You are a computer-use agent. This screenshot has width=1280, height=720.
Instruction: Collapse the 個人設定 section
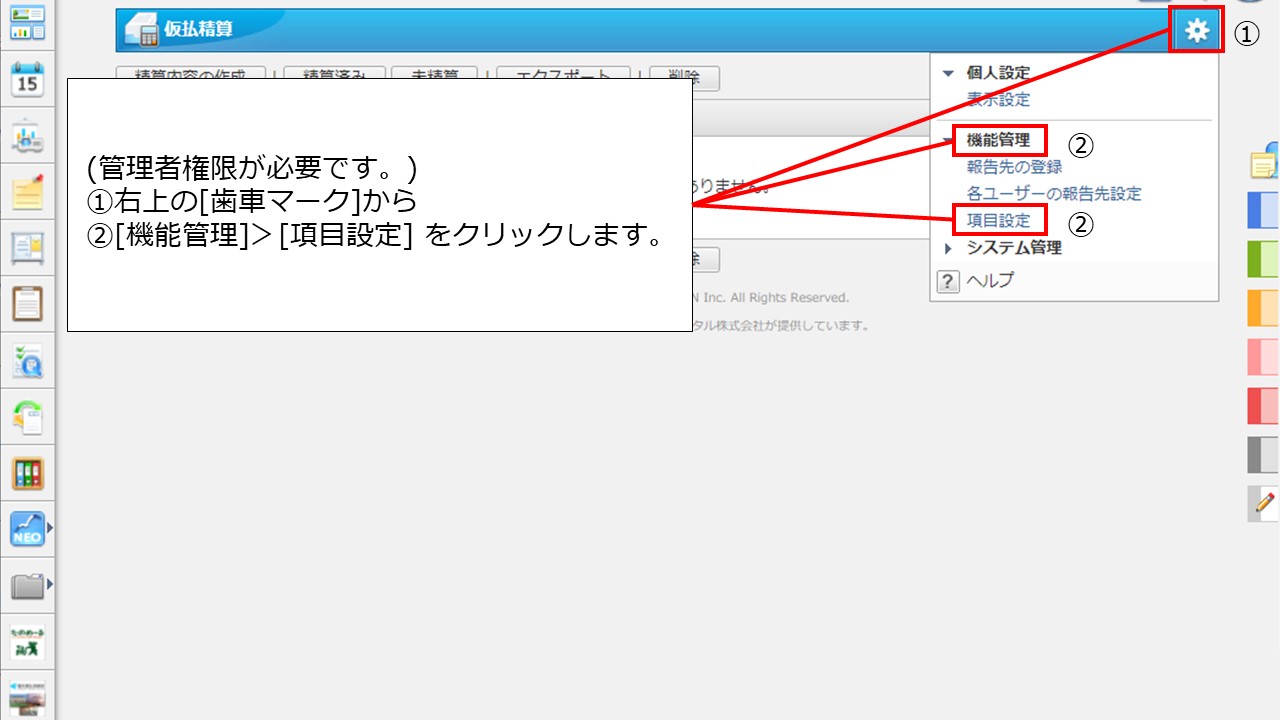[949, 73]
